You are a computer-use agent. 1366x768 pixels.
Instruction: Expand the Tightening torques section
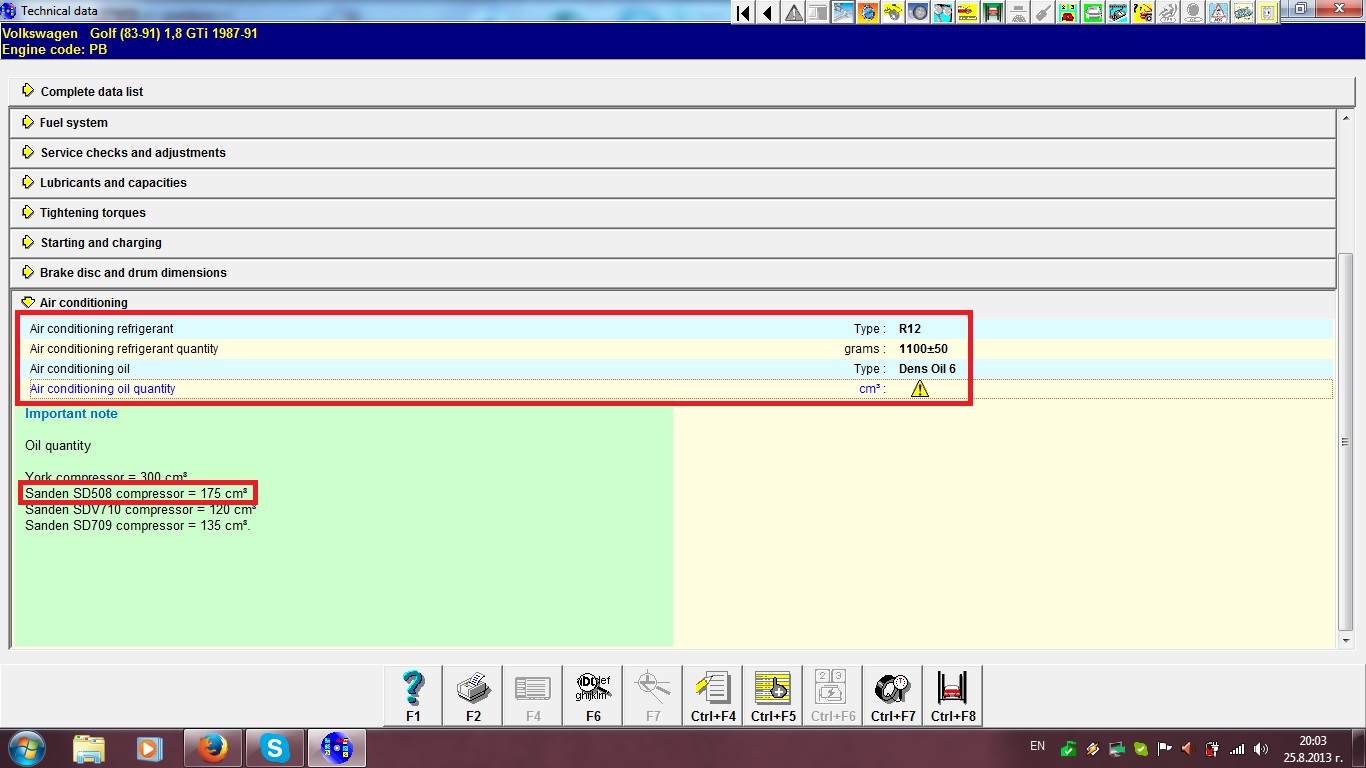[93, 213]
